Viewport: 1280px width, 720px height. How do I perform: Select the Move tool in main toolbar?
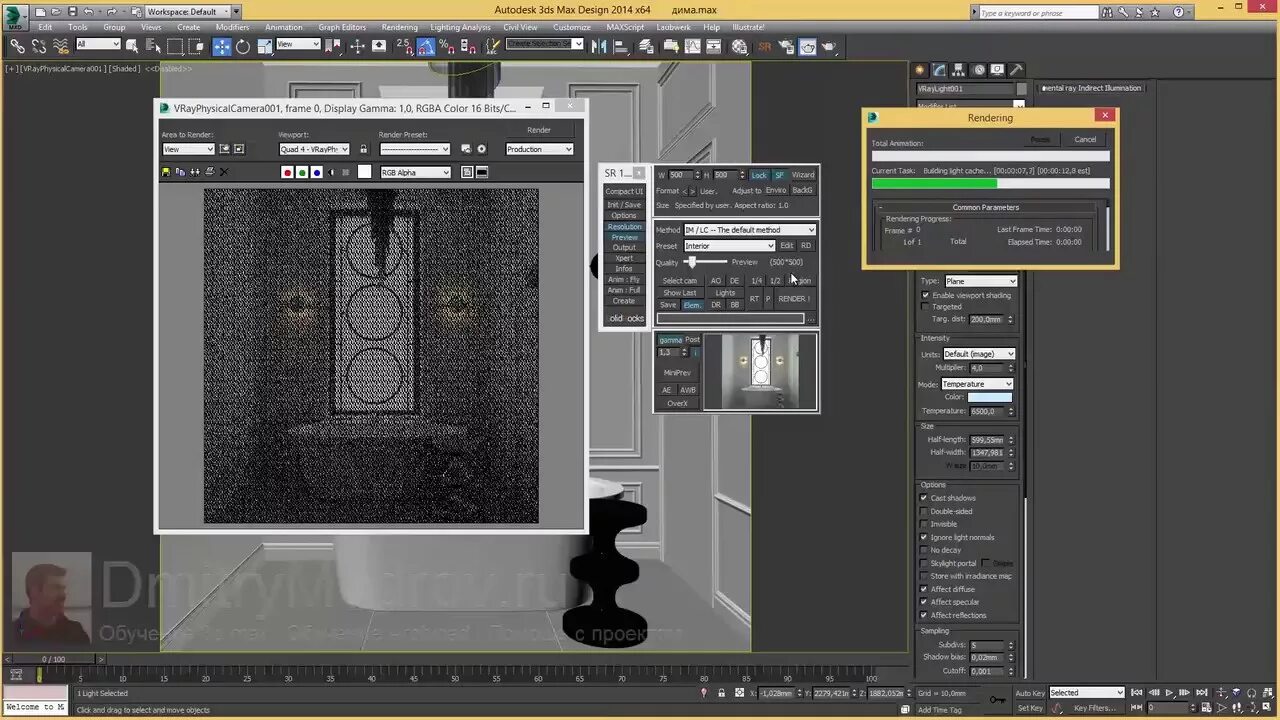pyautogui.click(x=222, y=46)
